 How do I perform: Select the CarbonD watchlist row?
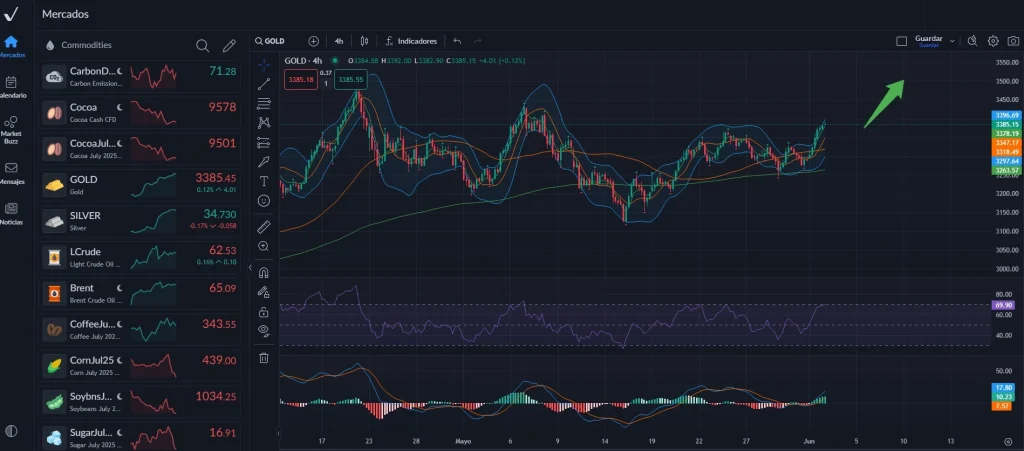(140, 77)
